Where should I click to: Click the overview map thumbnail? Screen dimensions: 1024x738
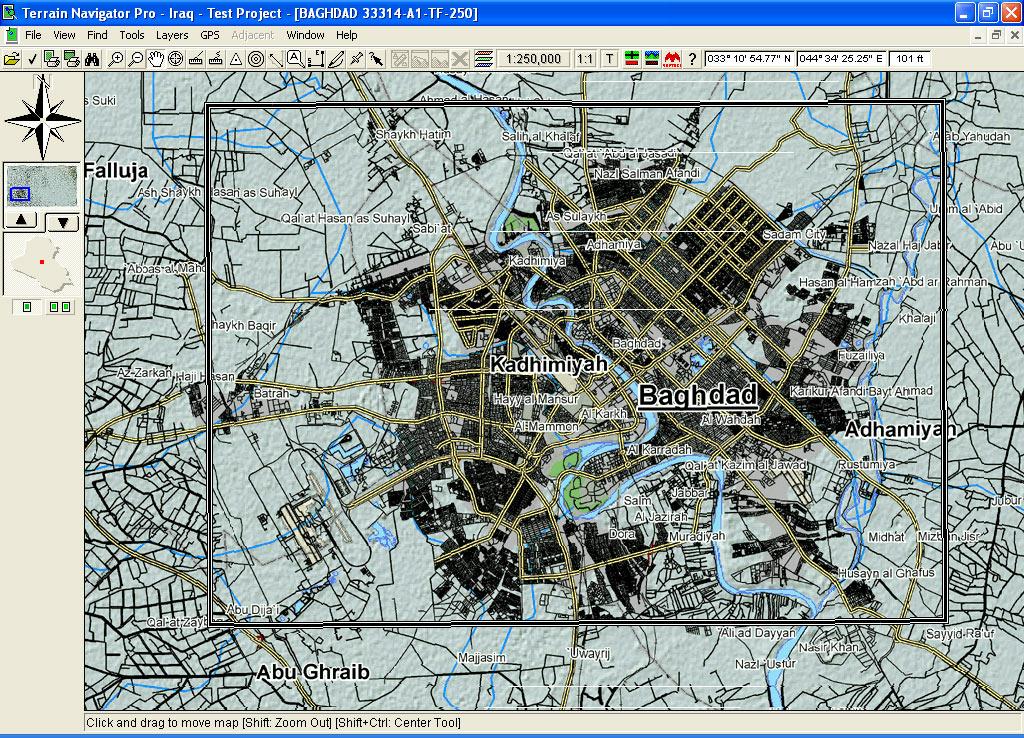coord(41,185)
